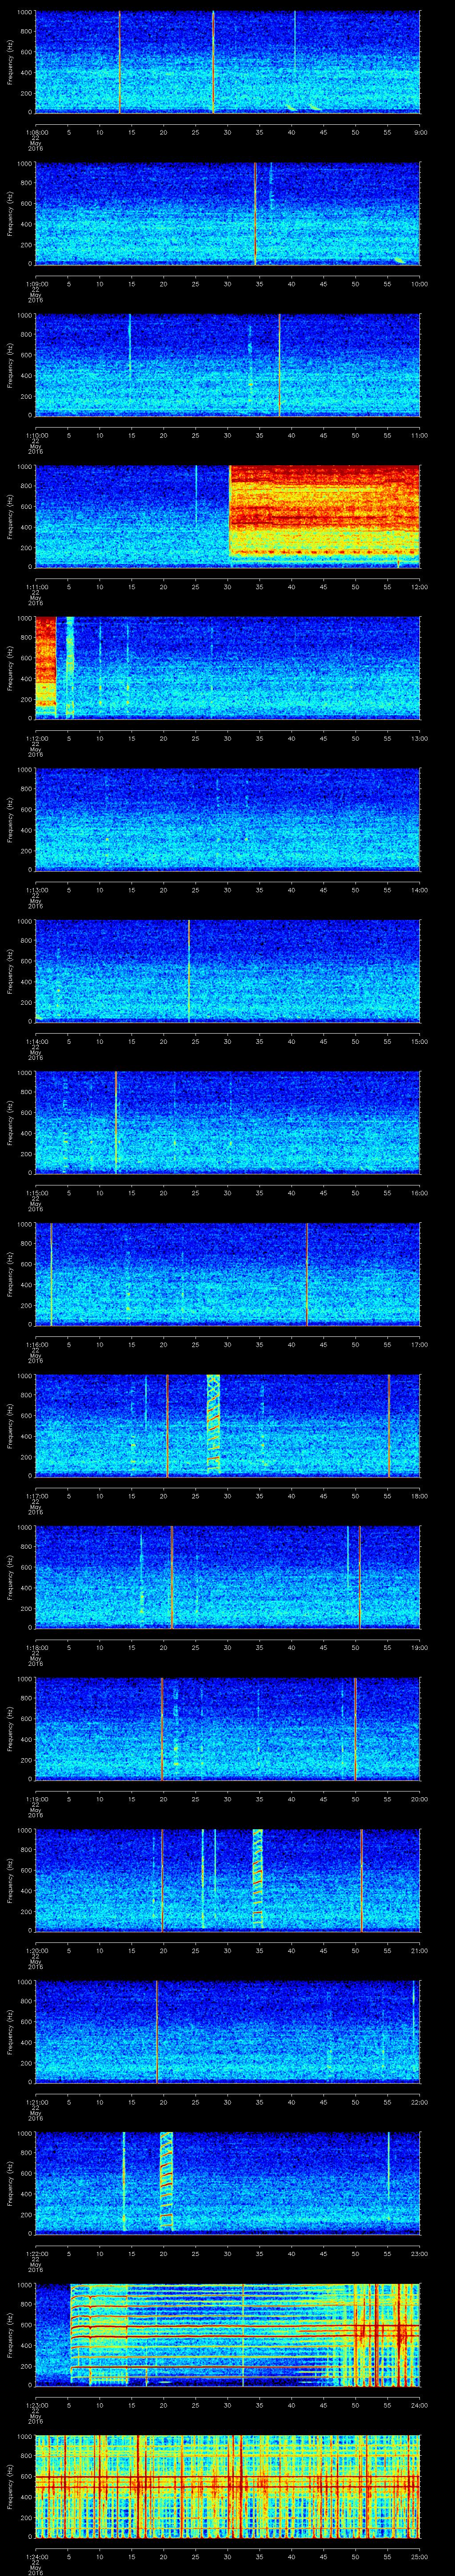Screen dimensions: 455x2576
Task: Click the spectrogram panel starting at 1:13:00
Action: (227, 820)
